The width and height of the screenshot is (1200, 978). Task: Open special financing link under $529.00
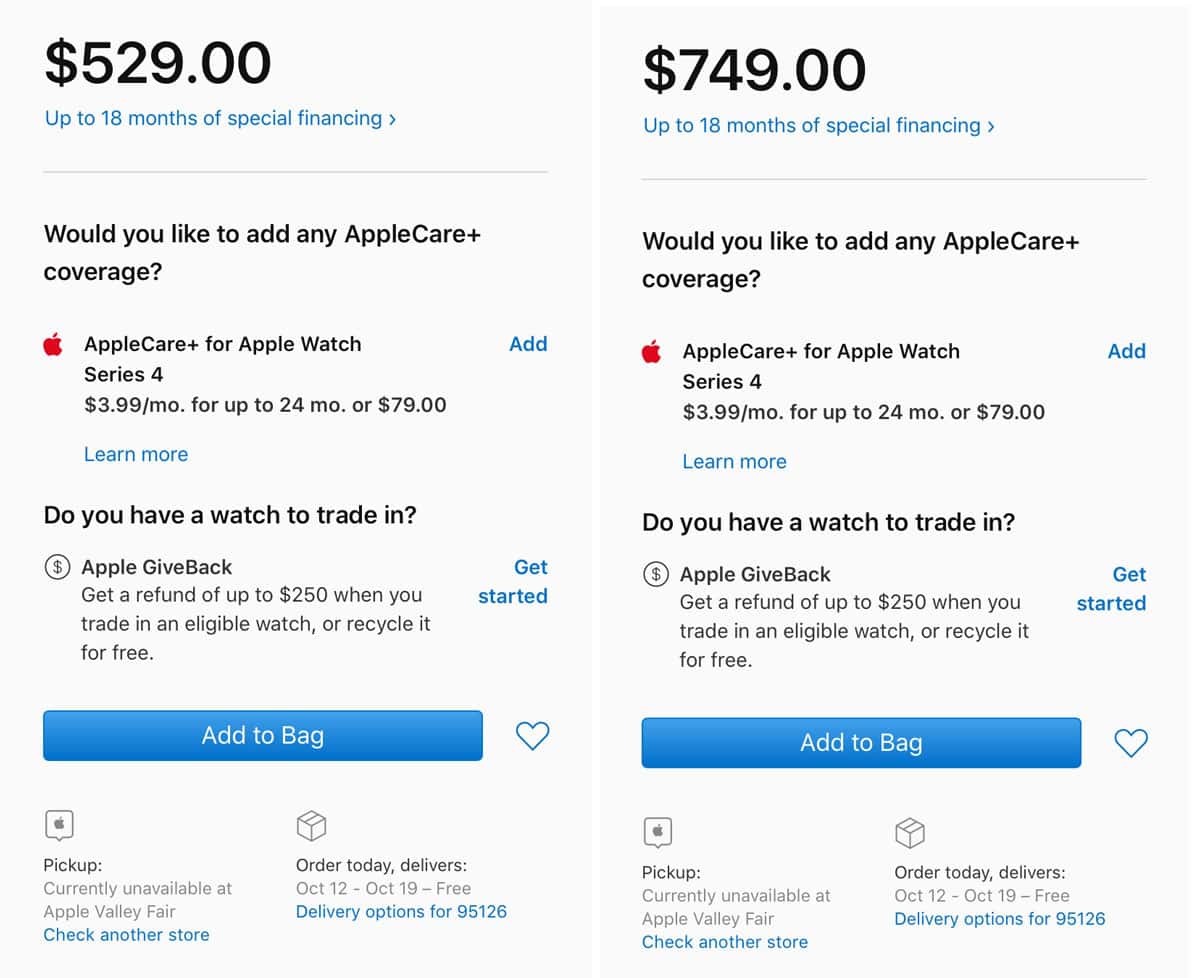pos(220,118)
